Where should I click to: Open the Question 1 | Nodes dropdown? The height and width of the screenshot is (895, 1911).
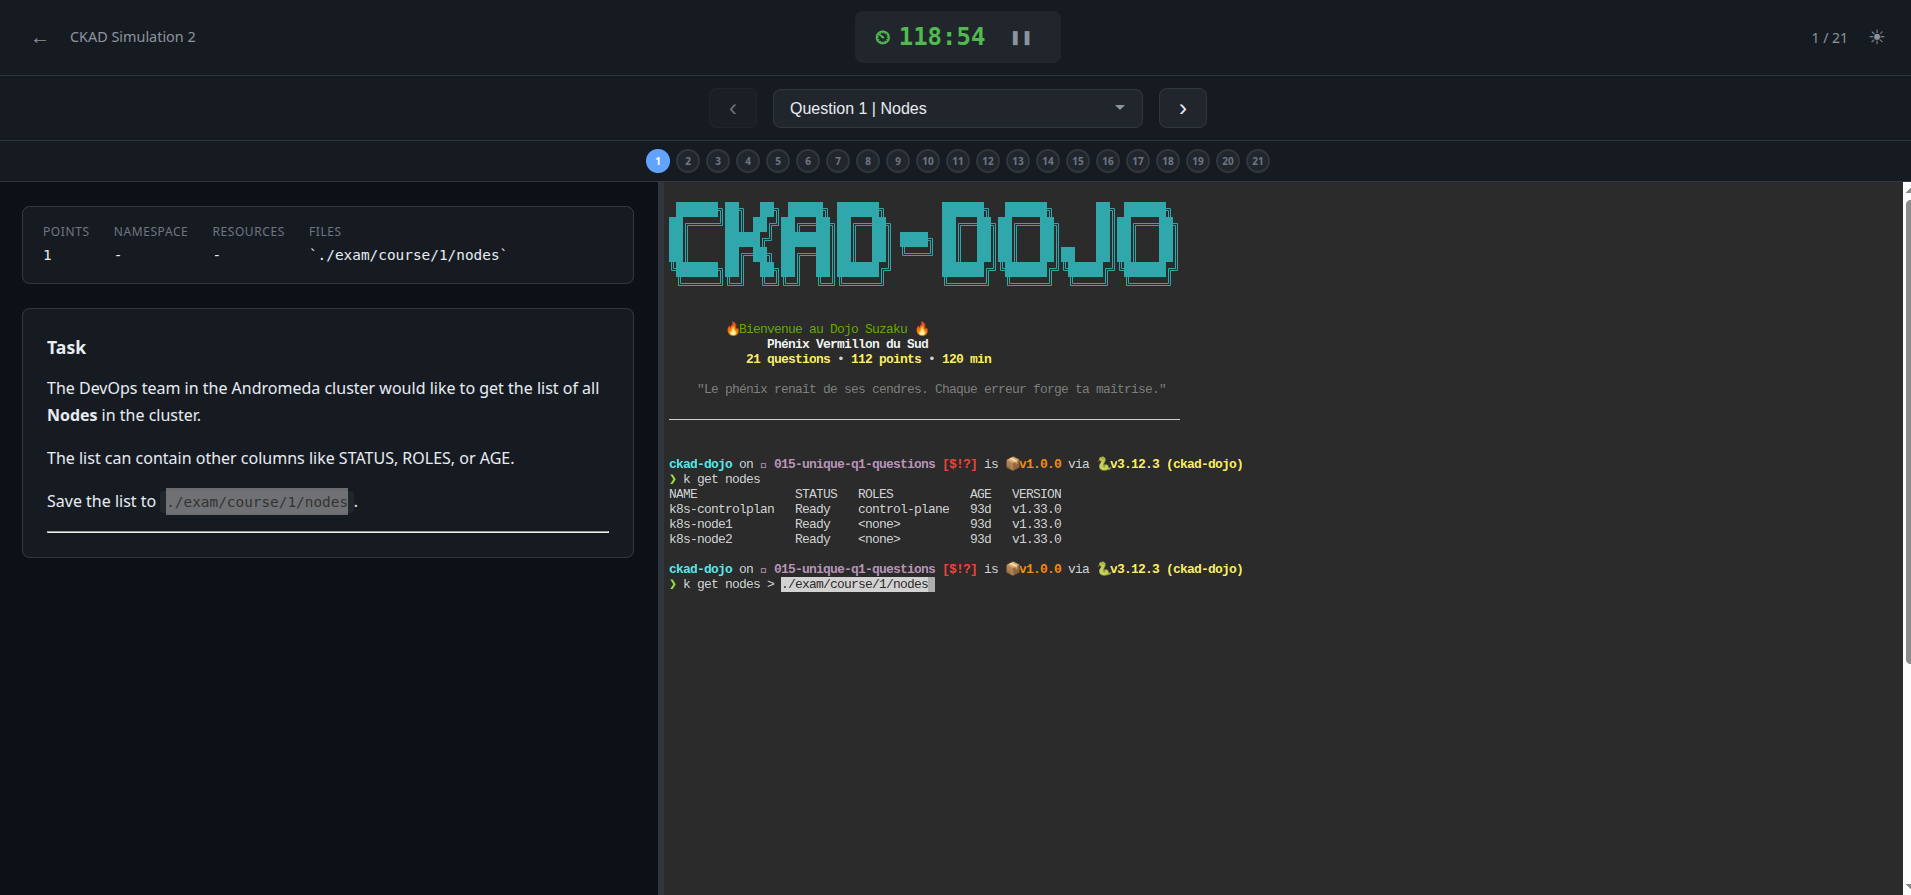click(957, 108)
